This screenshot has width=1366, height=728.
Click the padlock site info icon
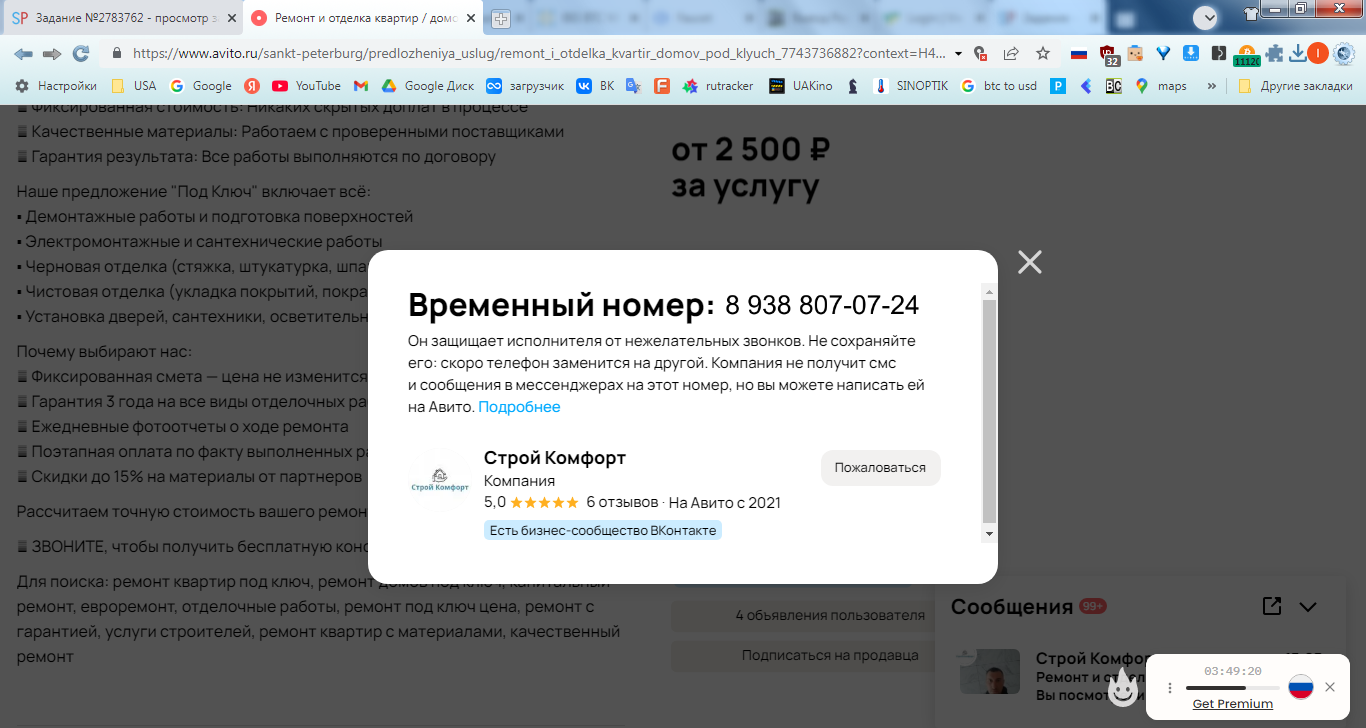[117, 53]
